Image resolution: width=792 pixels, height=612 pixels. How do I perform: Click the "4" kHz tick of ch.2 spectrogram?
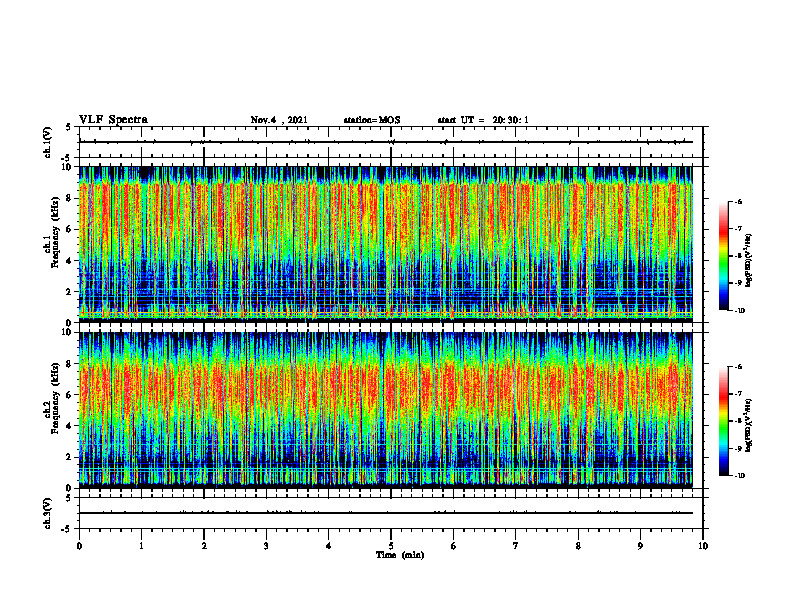pos(70,426)
